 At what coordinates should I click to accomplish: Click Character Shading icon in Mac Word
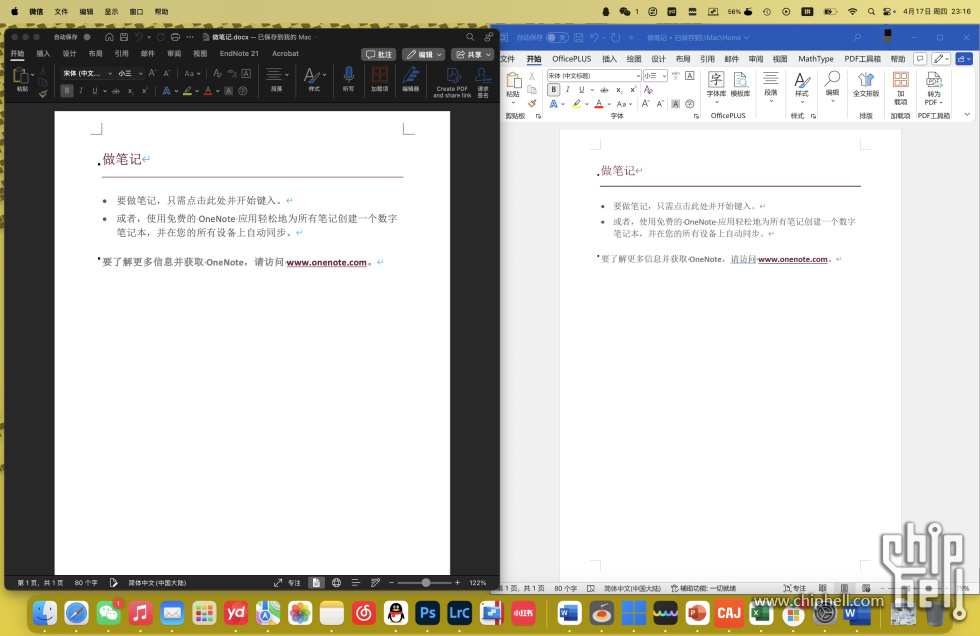click(228, 91)
